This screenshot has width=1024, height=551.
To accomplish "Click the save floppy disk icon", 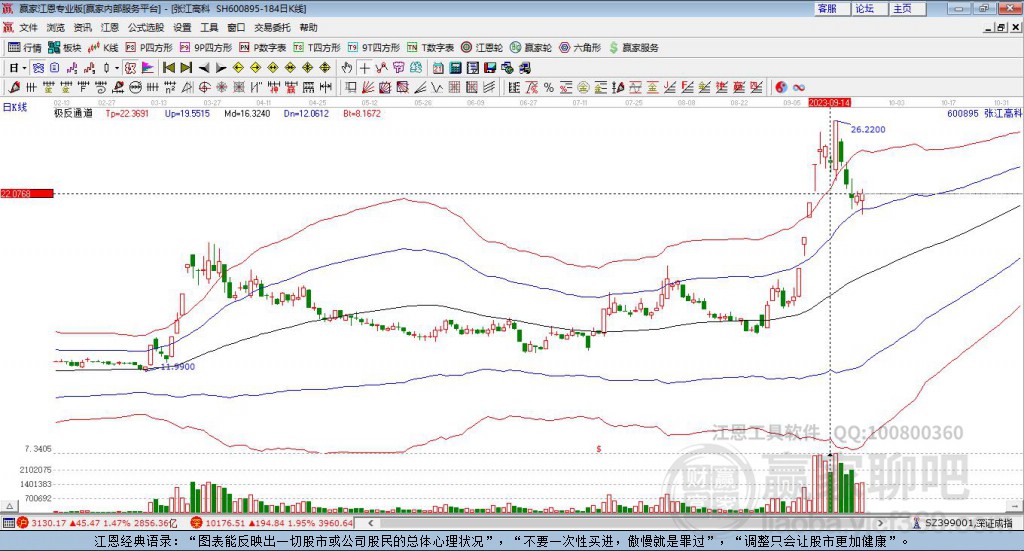I will point(490,68).
